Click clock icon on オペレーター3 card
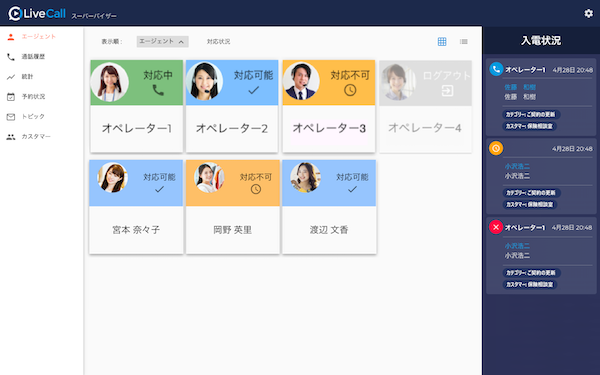Screen dimensions: 600x375 350,90
